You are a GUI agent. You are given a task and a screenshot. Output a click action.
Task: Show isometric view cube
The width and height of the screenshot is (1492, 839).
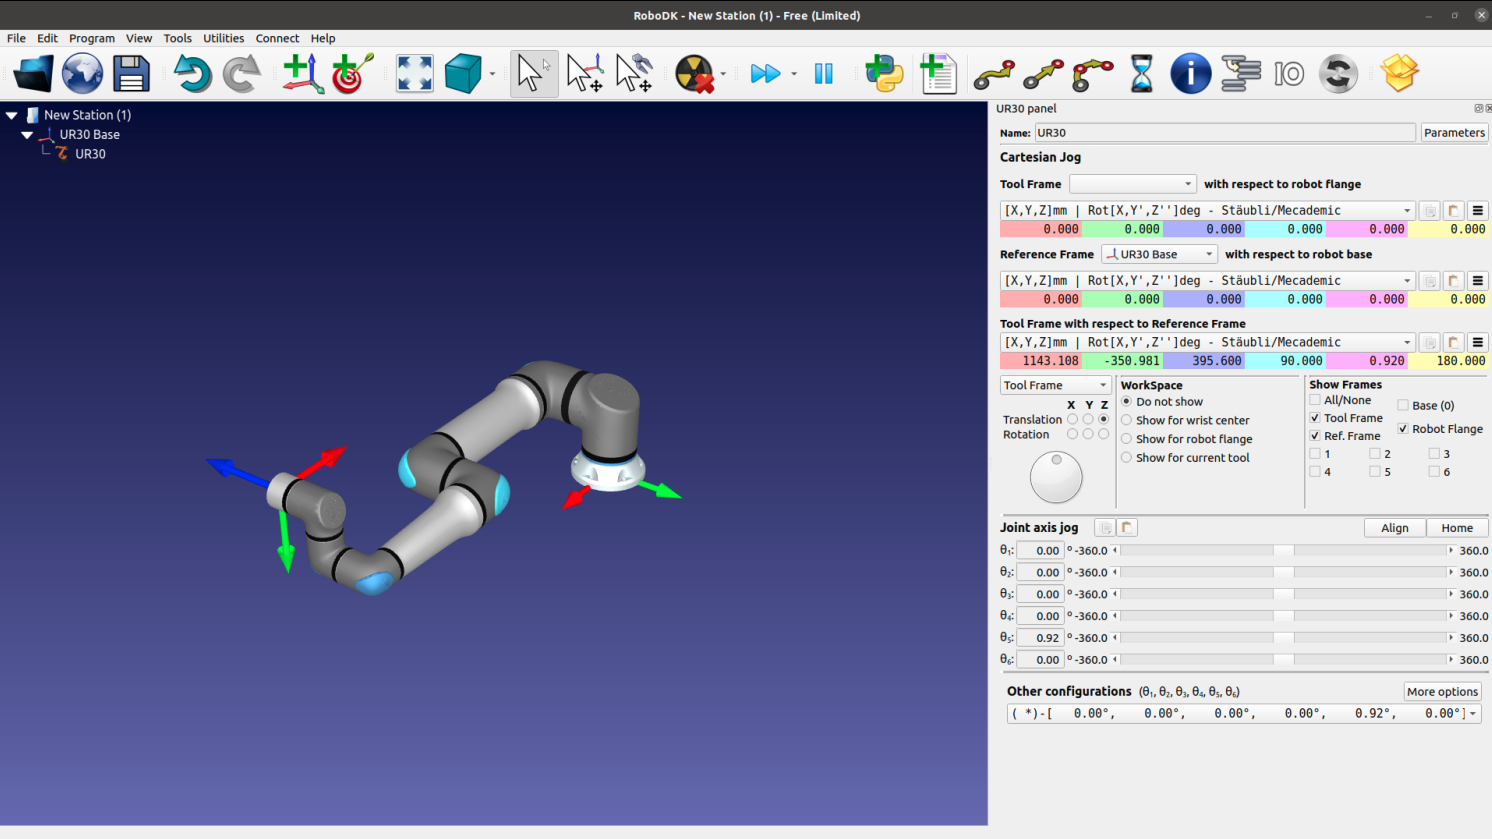coord(463,74)
